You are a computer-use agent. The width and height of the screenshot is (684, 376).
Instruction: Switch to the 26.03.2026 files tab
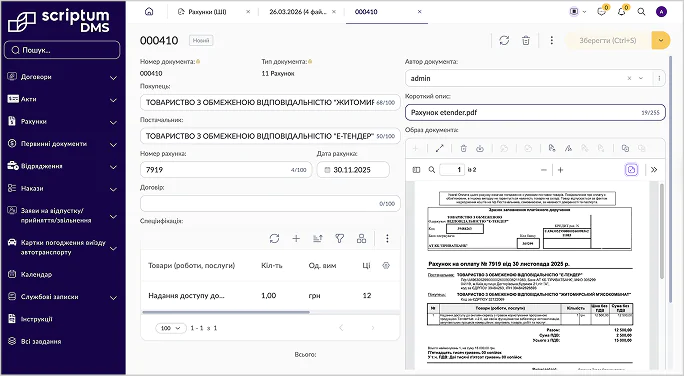tap(298, 12)
